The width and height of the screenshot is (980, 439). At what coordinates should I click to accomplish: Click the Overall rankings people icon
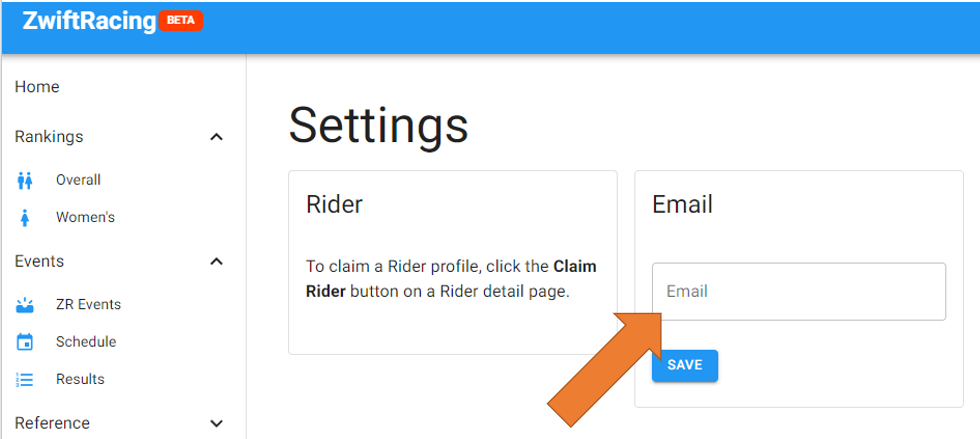(x=25, y=181)
